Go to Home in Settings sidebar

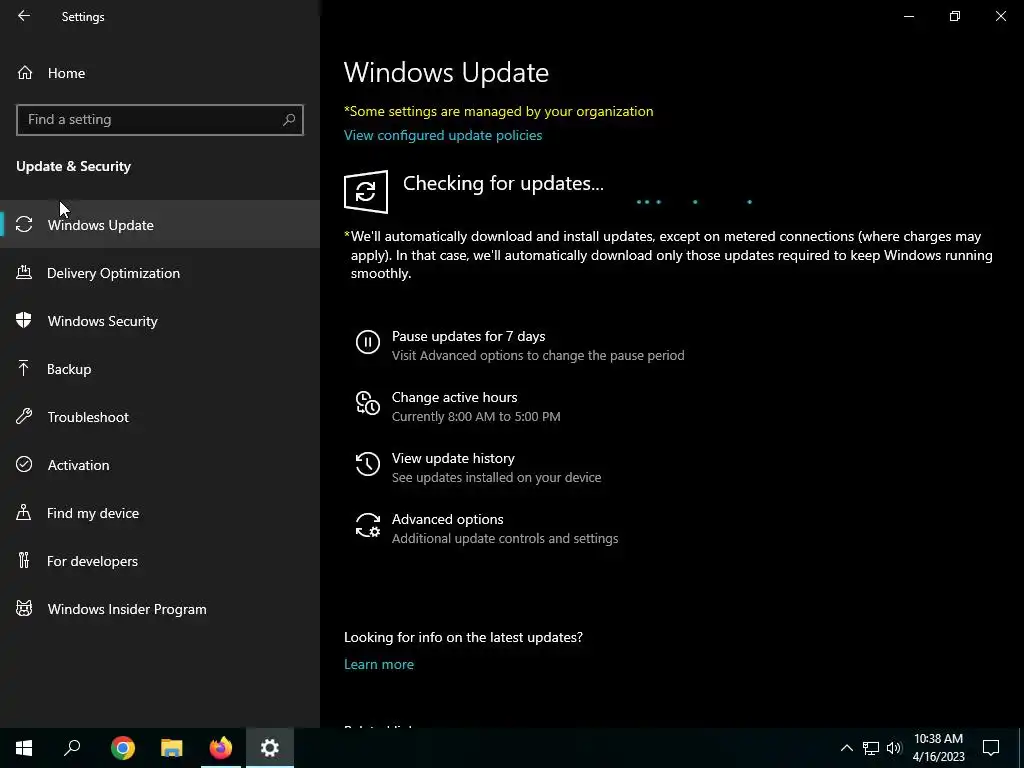click(x=160, y=73)
